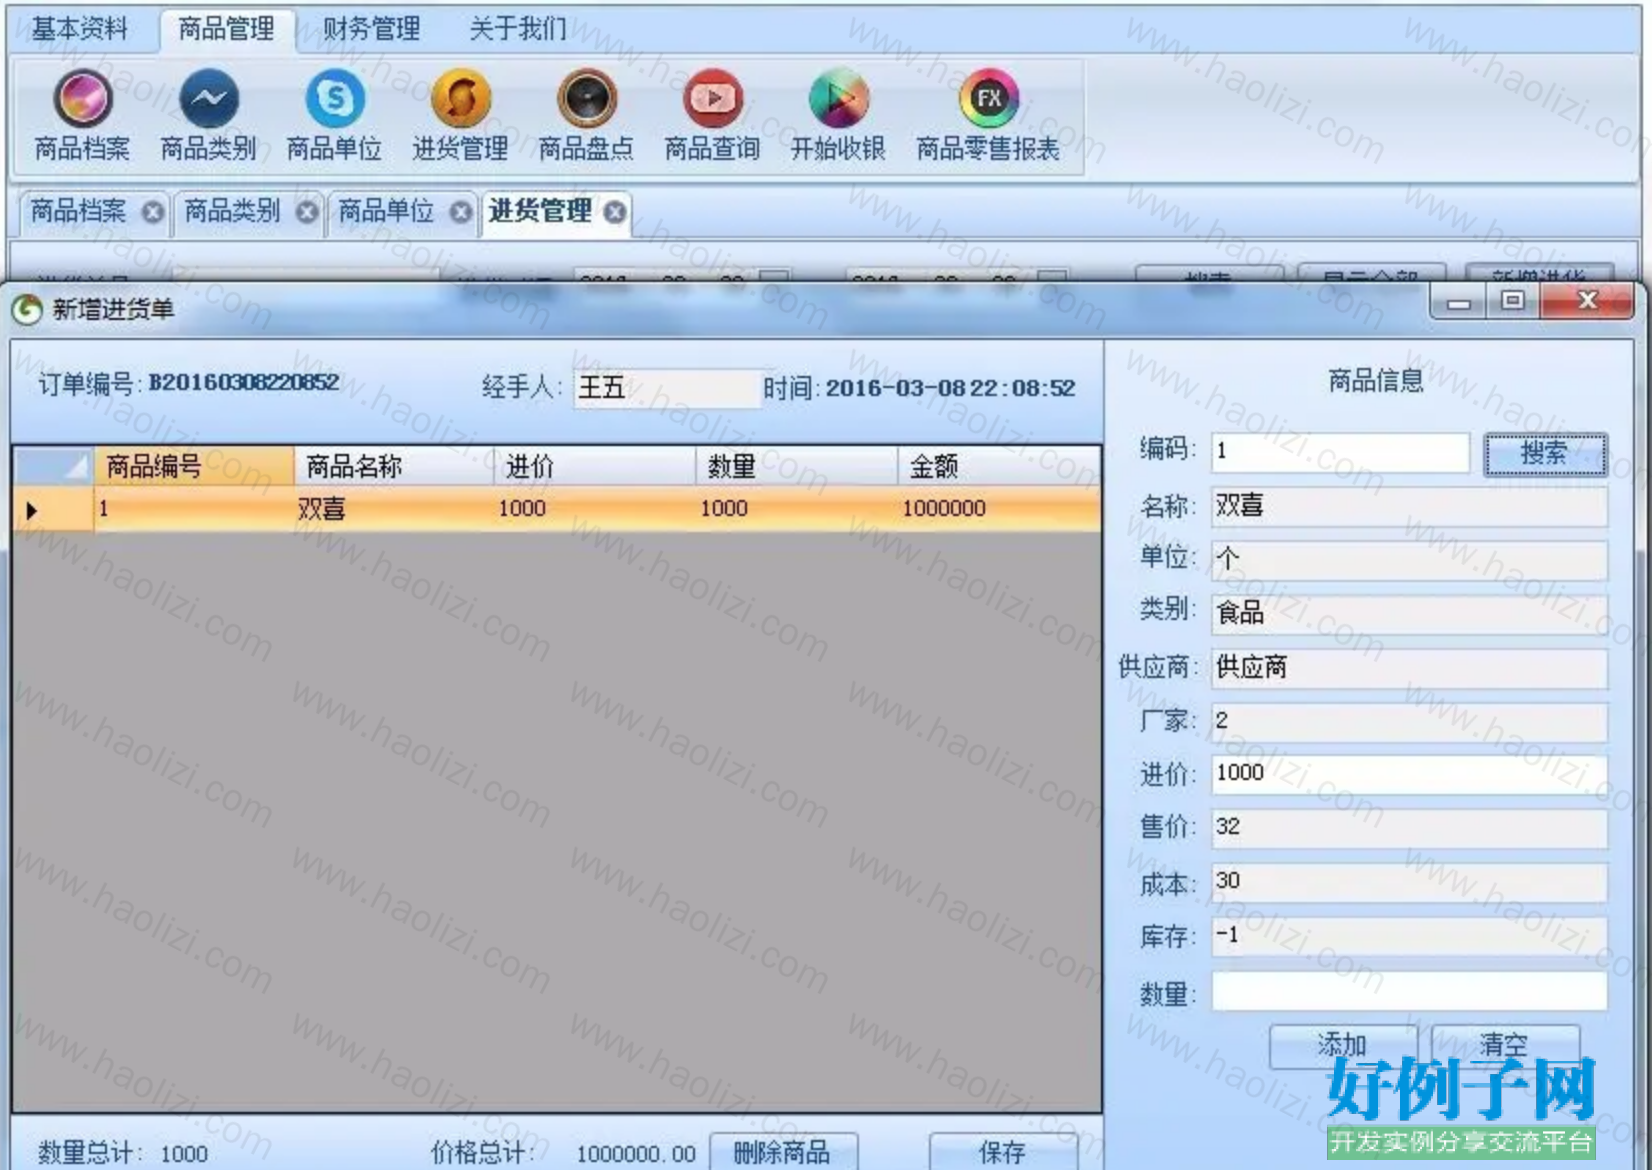1652x1170 pixels.
Task: Open 商品单位 toolbar icon
Action: 334,98
